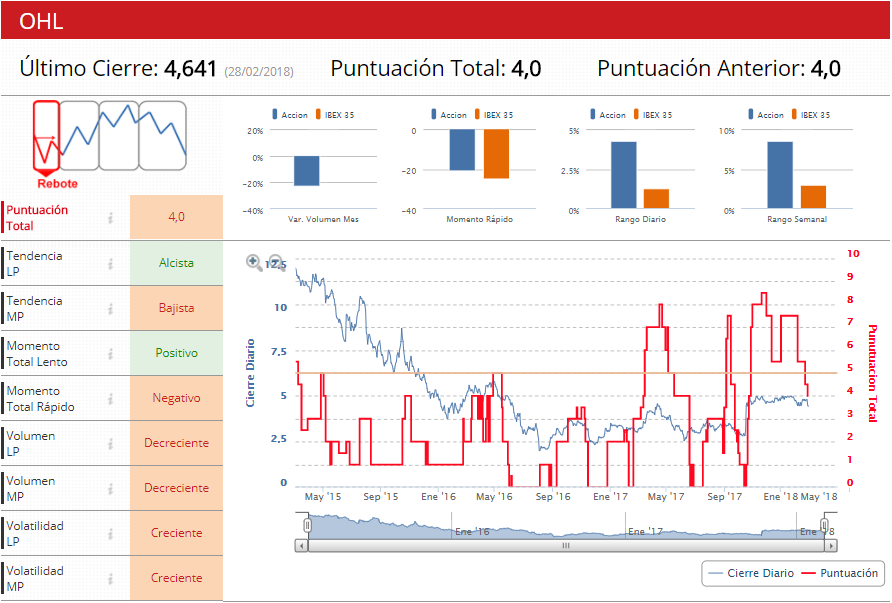Screen dimensions: 892x603
Task: Click the Bajista value for Tendencia MP
Action: [176, 308]
